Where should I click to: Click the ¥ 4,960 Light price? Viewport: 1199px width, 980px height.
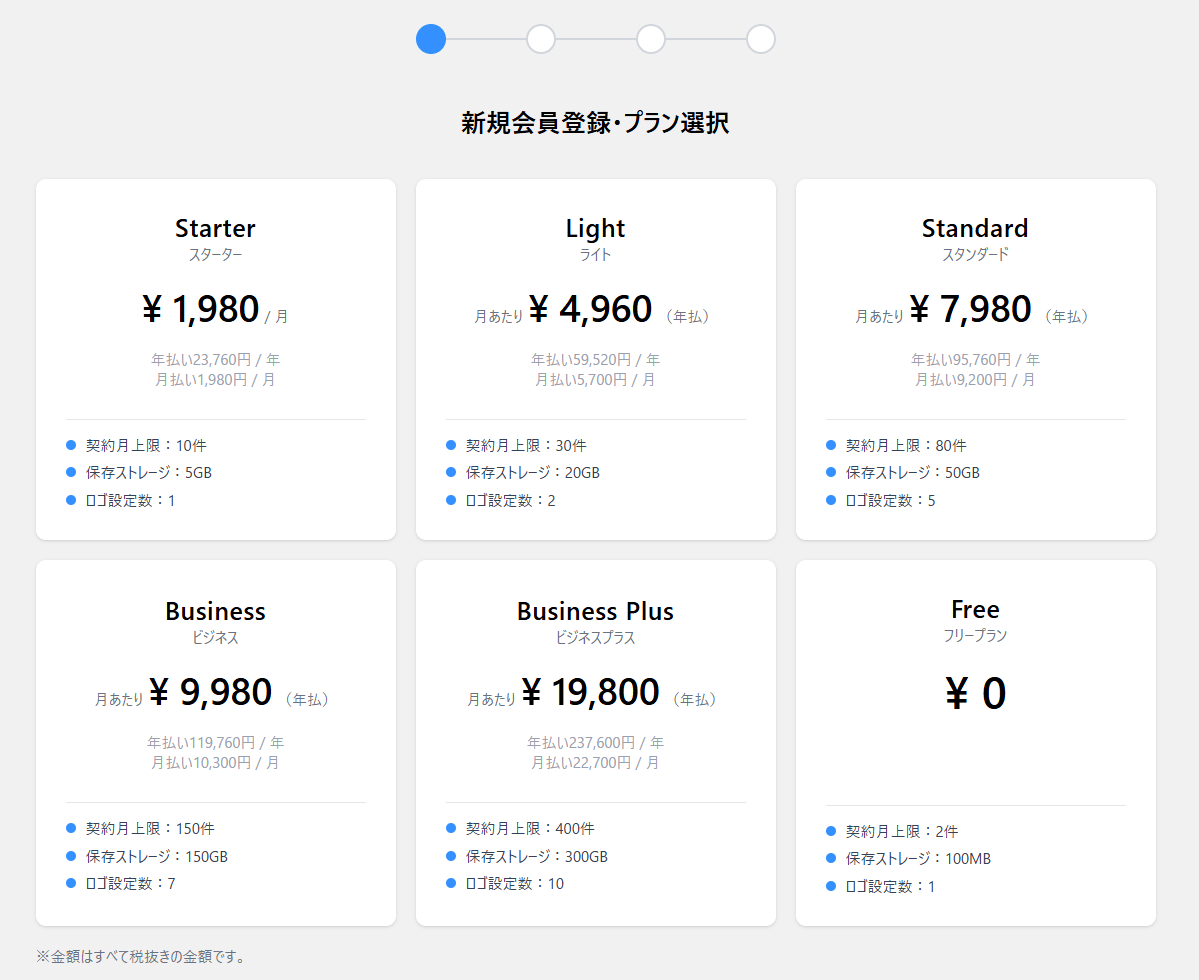pos(590,310)
